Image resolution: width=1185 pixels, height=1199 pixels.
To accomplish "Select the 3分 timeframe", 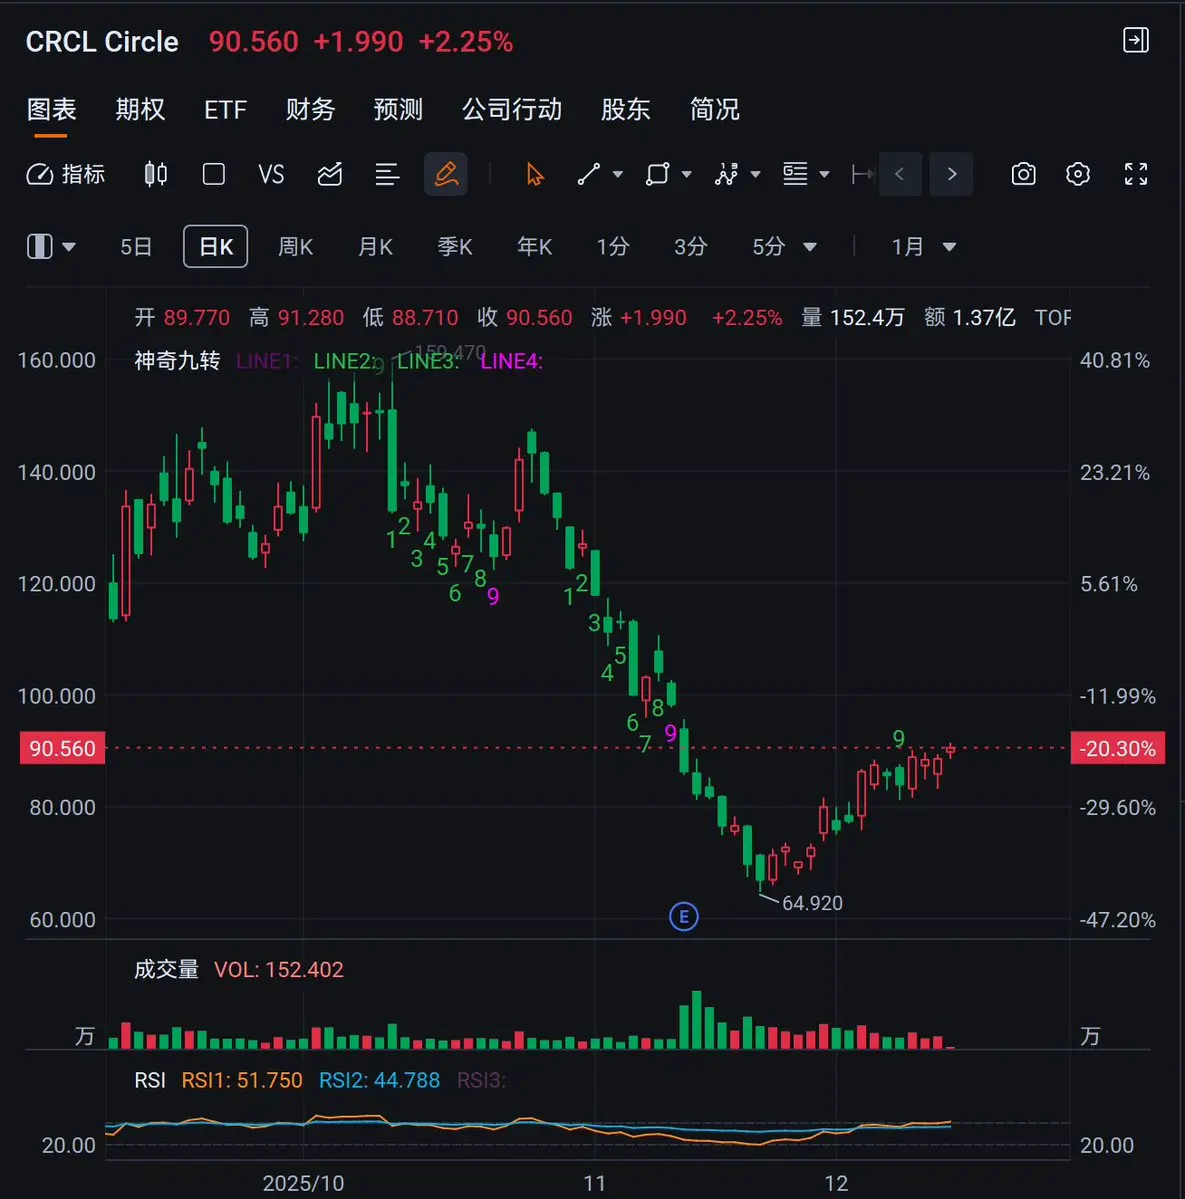I will [x=690, y=246].
